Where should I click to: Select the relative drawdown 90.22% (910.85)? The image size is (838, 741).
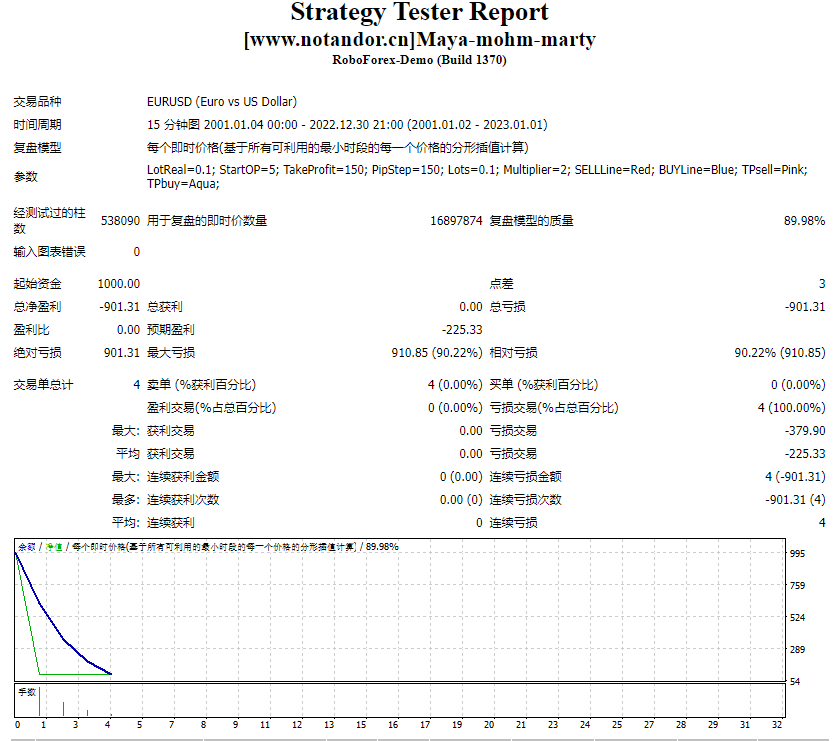point(780,353)
